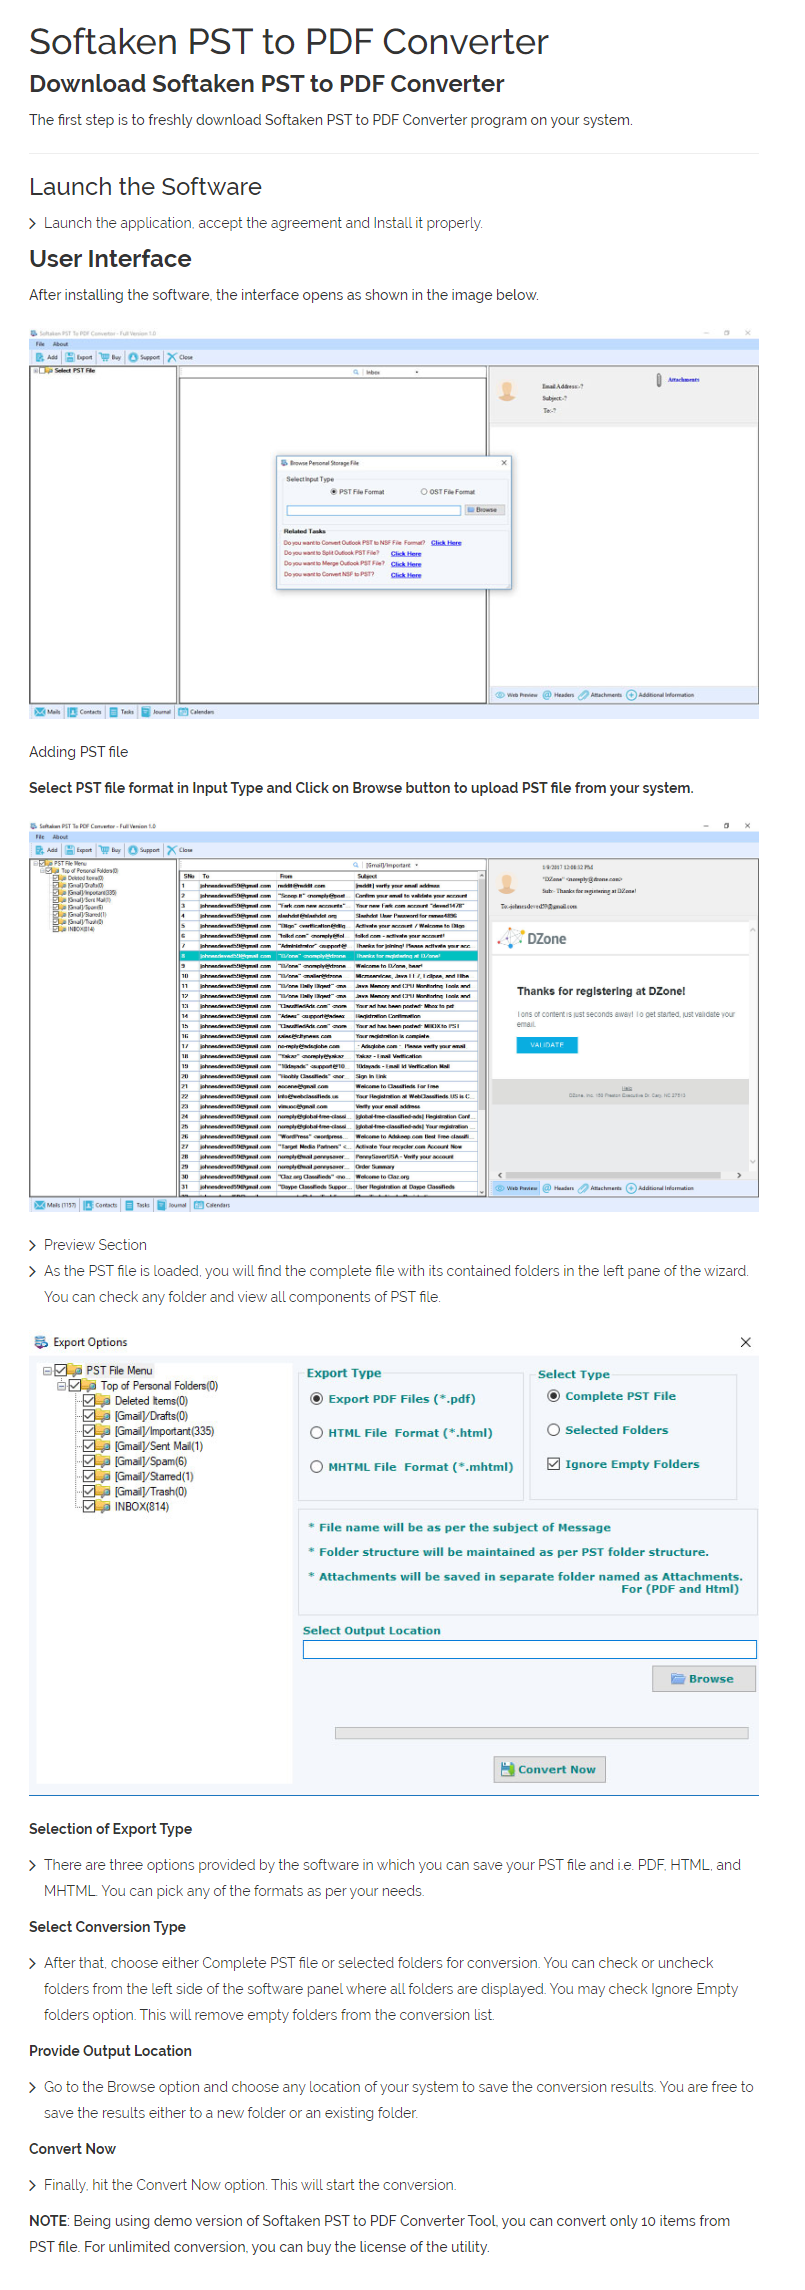805x2290 pixels.
Task: Close the Export Options window
Action: pyautogui.click(x=745, y=1342)
